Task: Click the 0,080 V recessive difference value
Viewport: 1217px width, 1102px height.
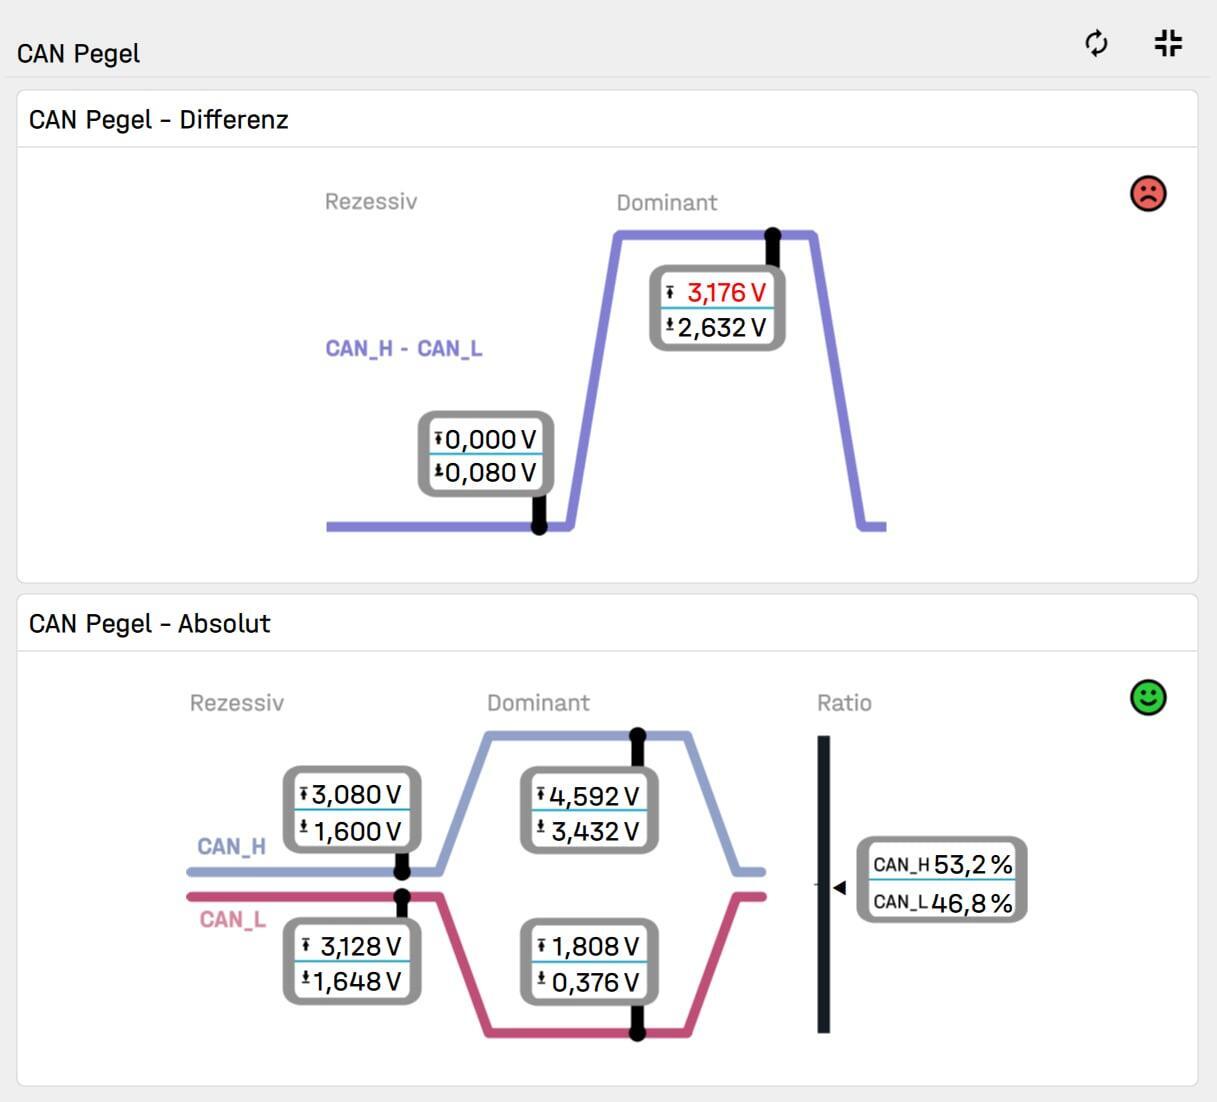Action: point(490,472)
